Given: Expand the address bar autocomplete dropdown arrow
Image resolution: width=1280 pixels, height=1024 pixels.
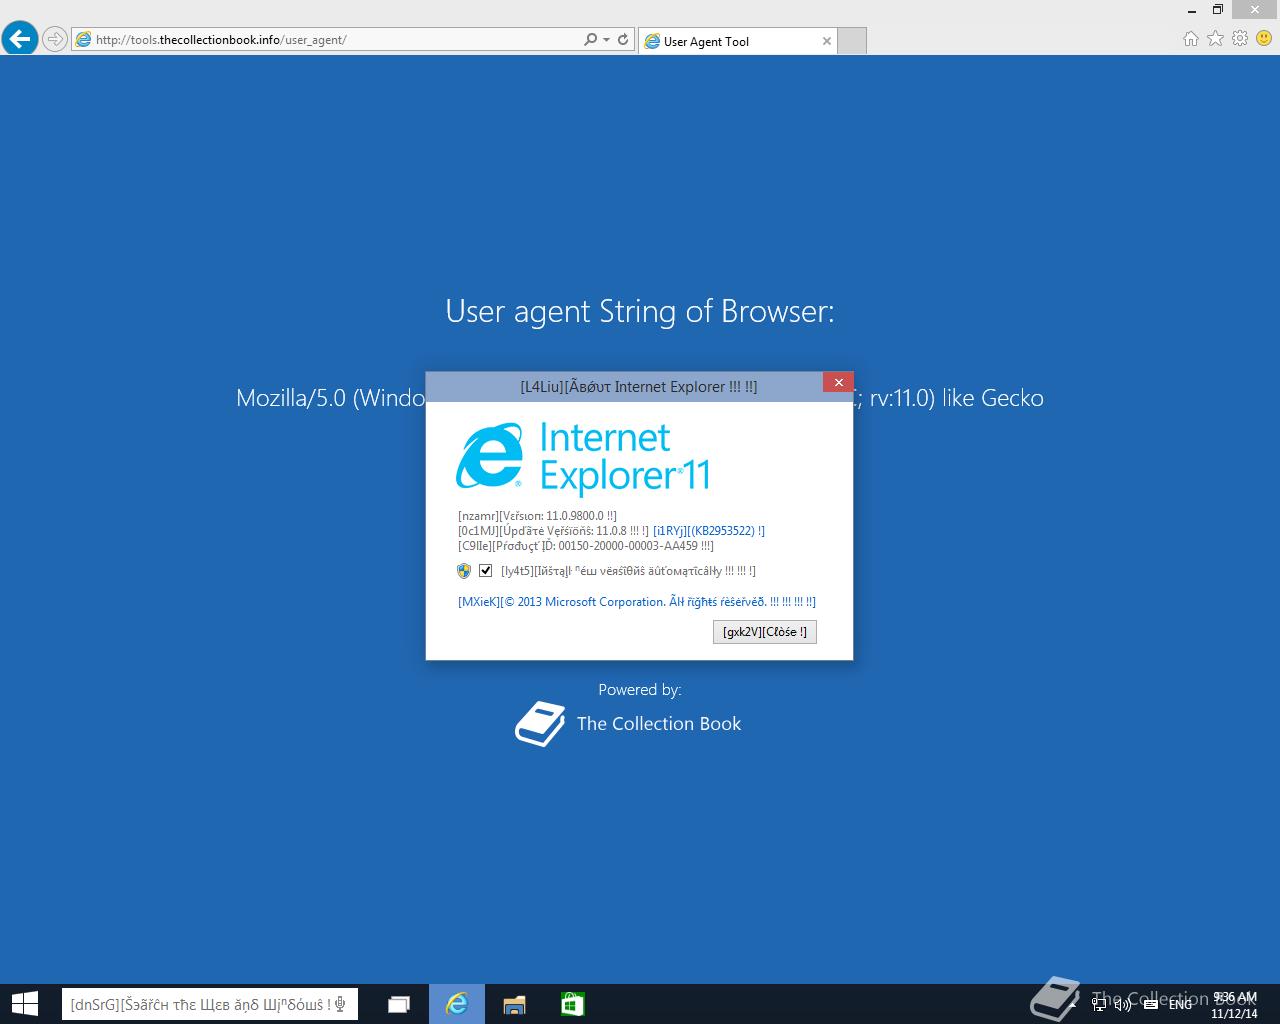Looking at the screenshot, I should click(x=606, y=40).
